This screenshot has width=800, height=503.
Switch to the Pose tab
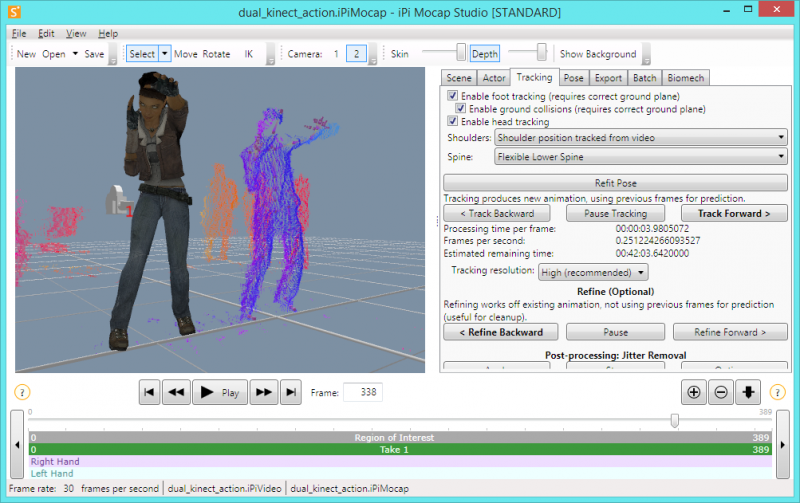pos(573,78)
